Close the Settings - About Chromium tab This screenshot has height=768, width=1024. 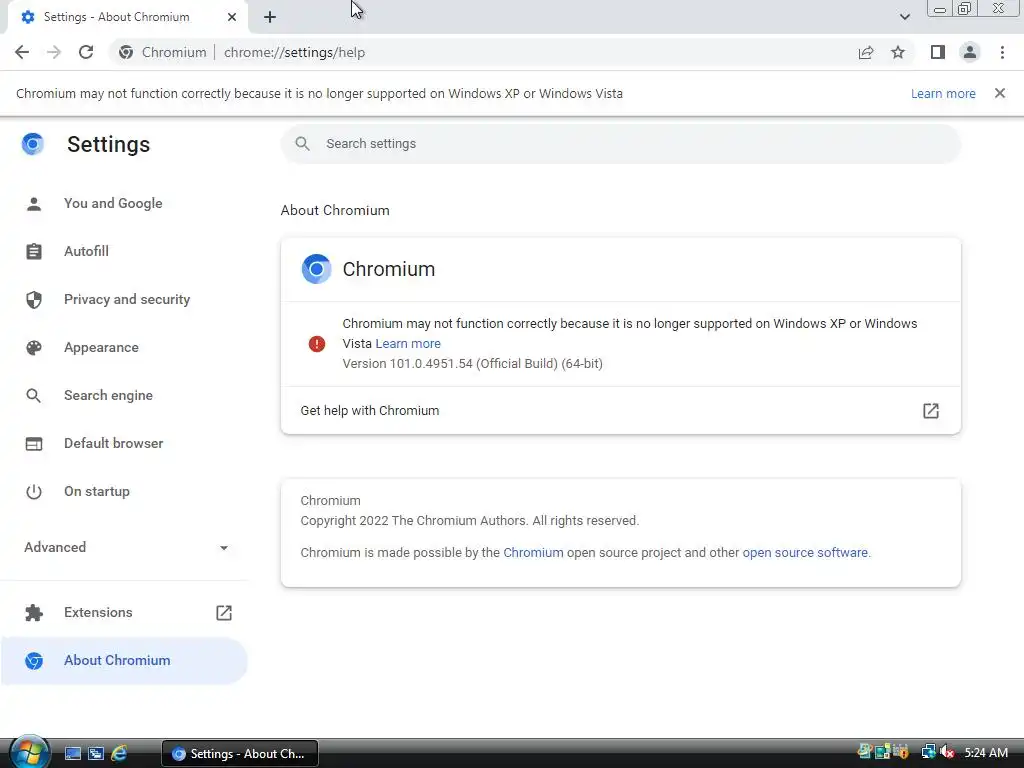232,17
